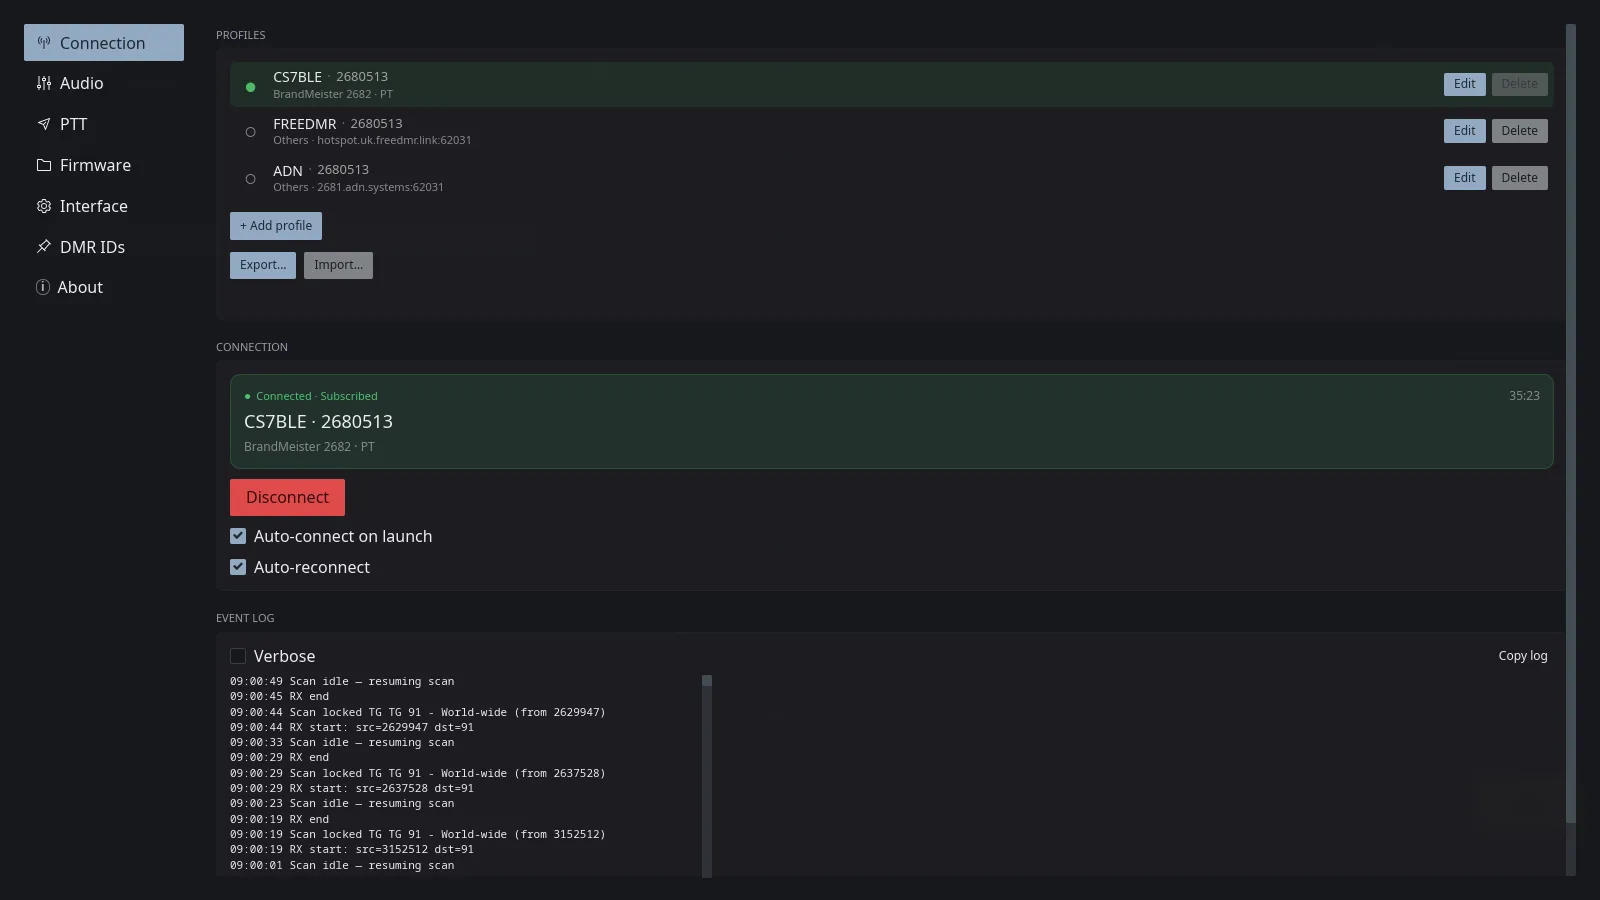Image resolution: width=1600 pixels, height=900 pixels.
Task: Click the FREEDMR profile name text
Action: [x=305, y=124]
